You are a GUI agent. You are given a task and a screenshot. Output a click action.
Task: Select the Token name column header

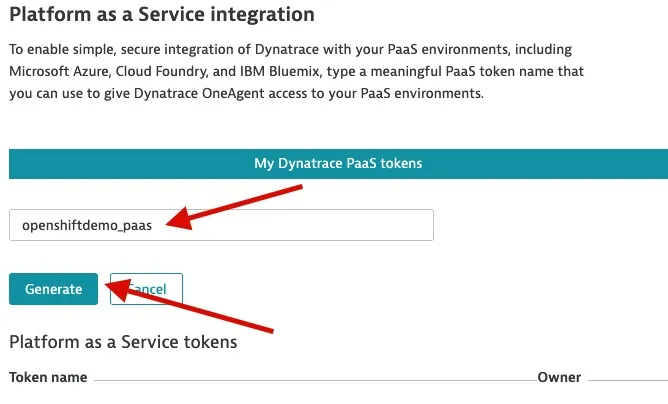point(48,377)
